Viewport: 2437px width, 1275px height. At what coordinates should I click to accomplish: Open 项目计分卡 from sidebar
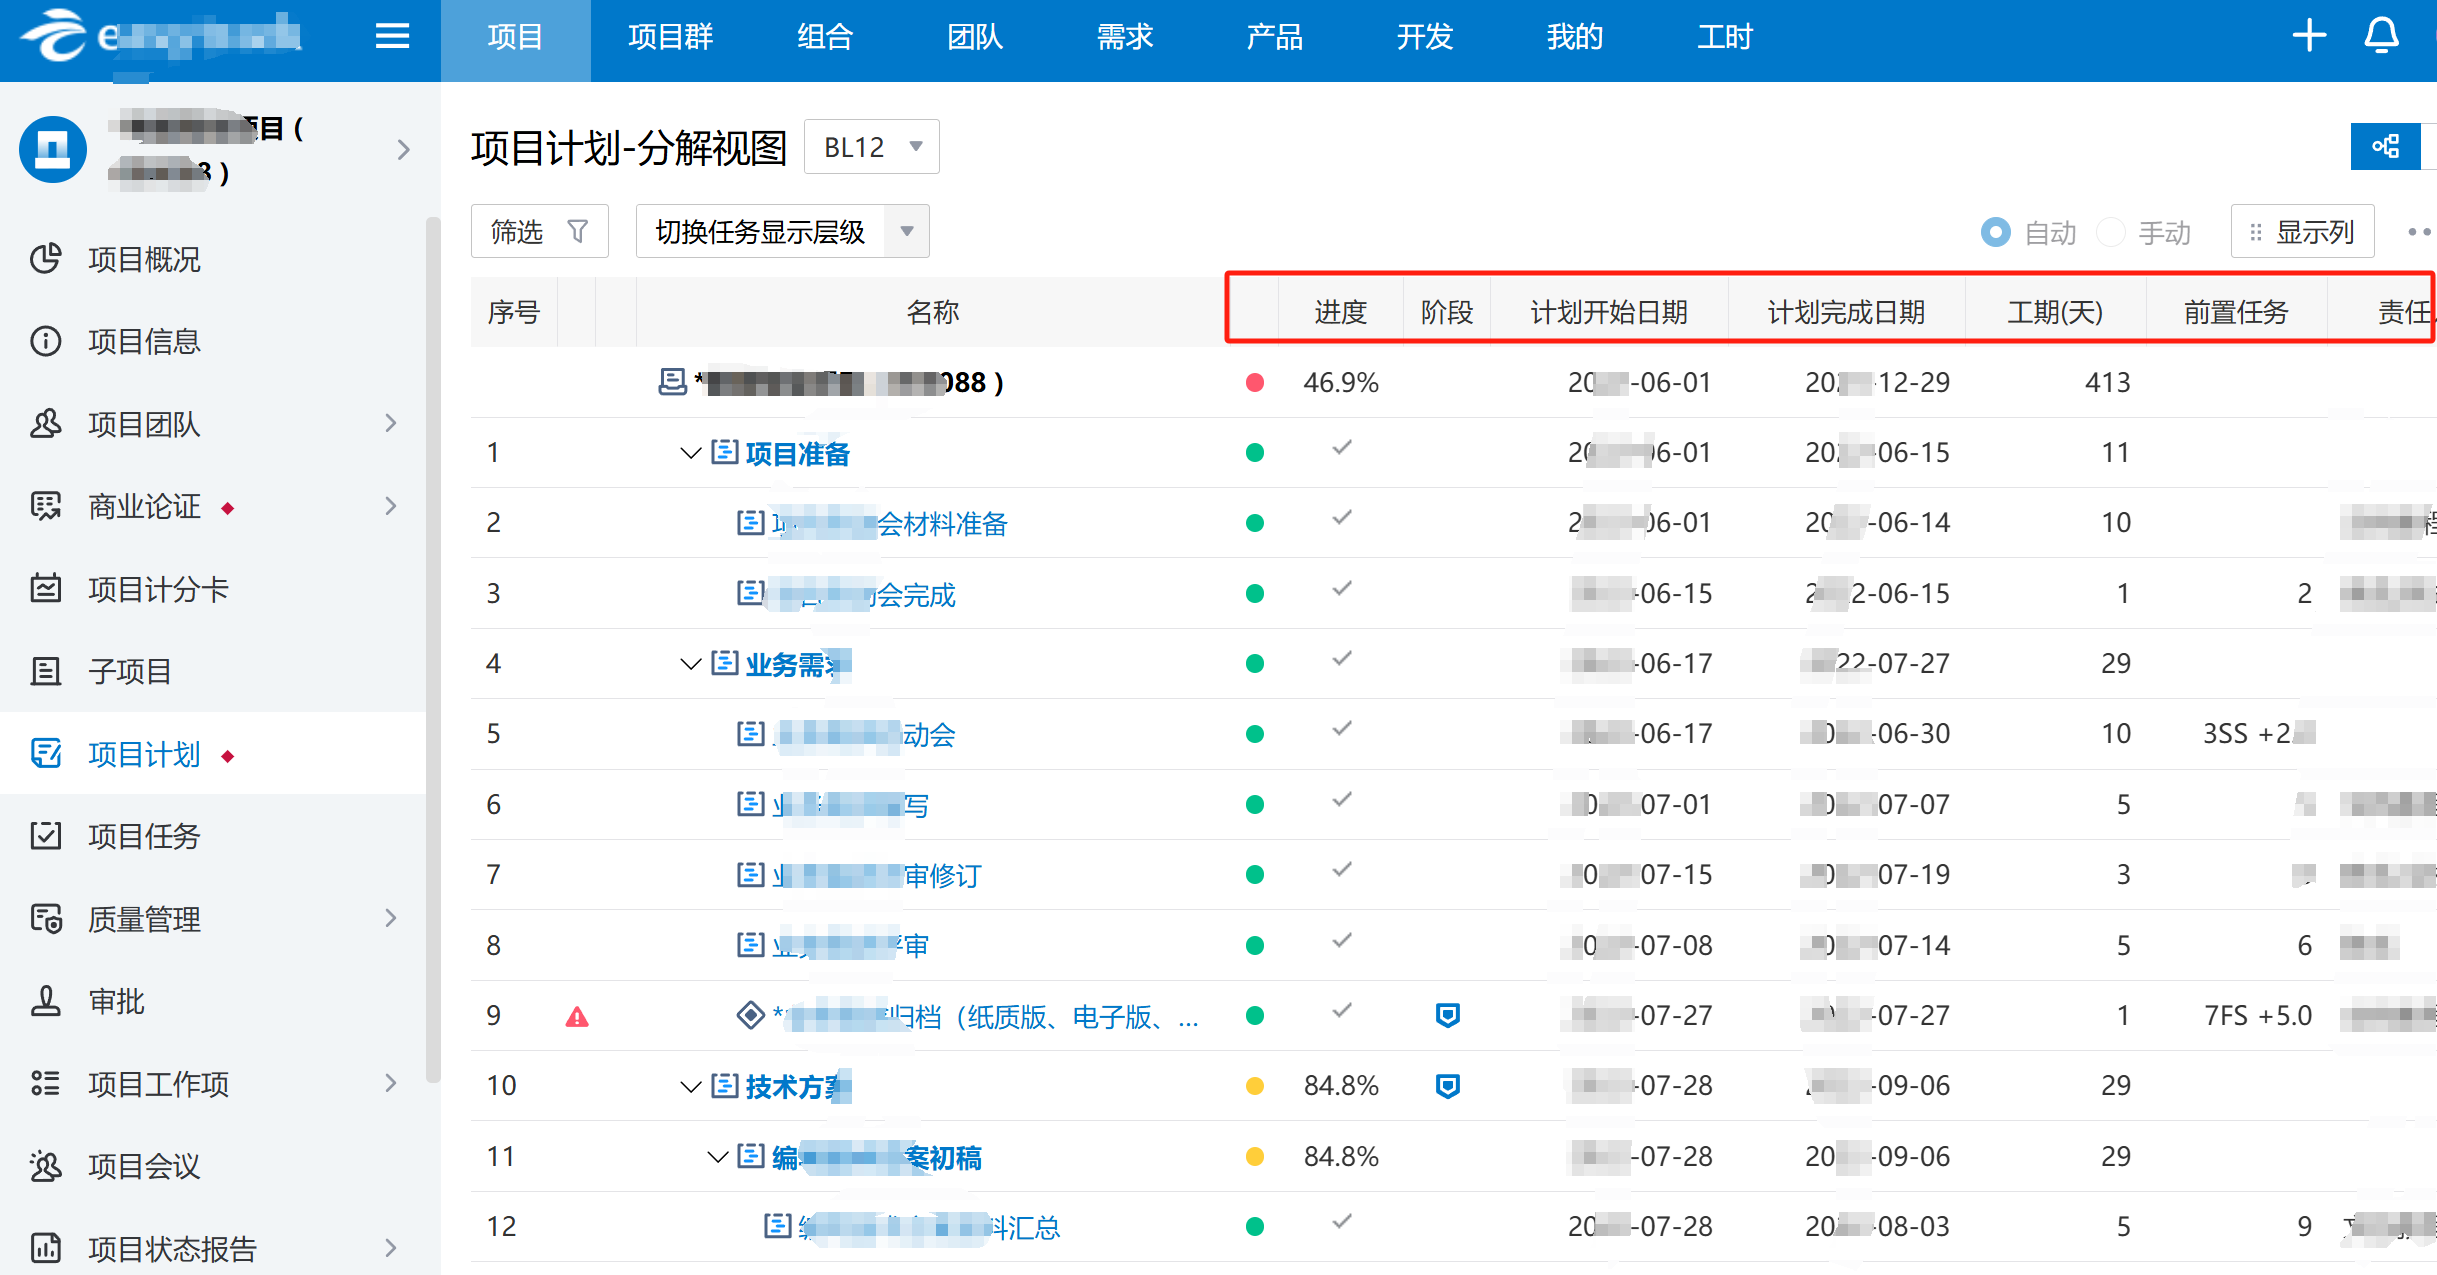coord(158,589)
